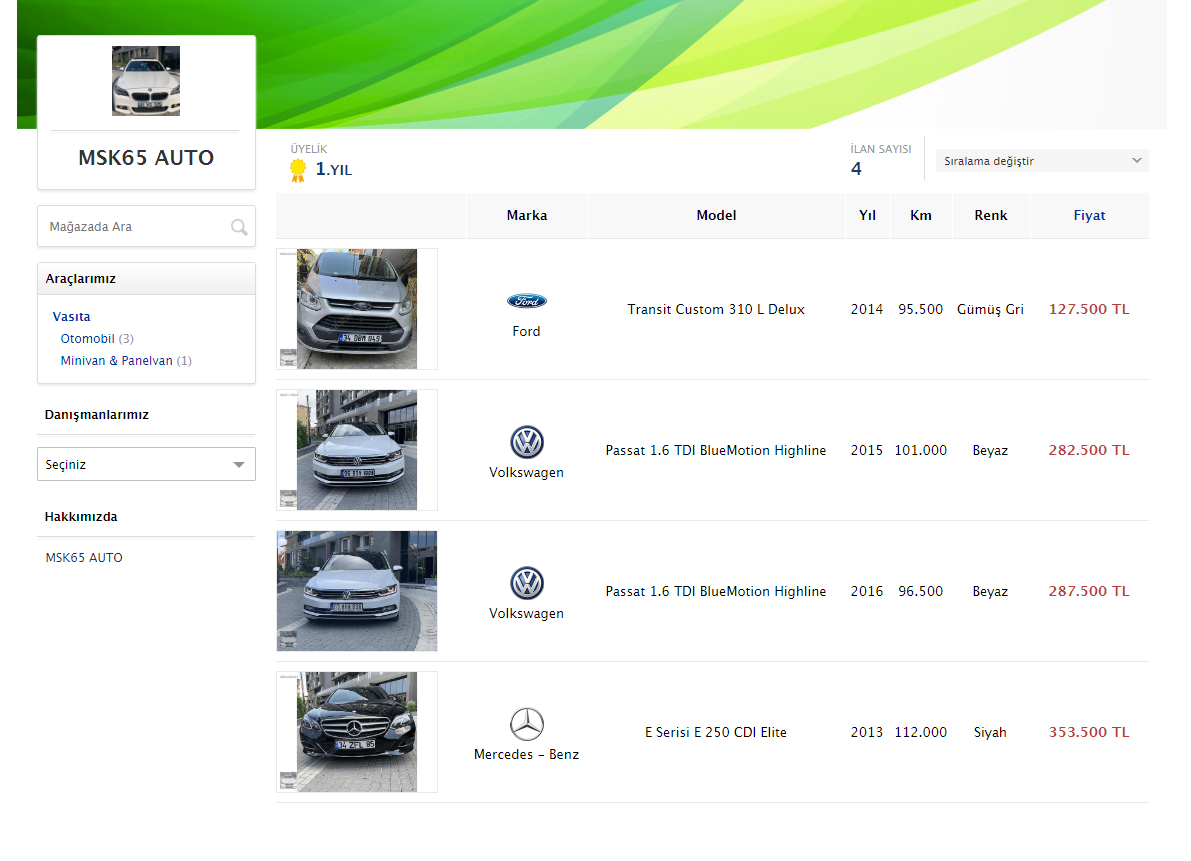Screen dimensions: 1191x861
Task: Sort listings by Fiyat column
Action: (x=1089, y=216)
